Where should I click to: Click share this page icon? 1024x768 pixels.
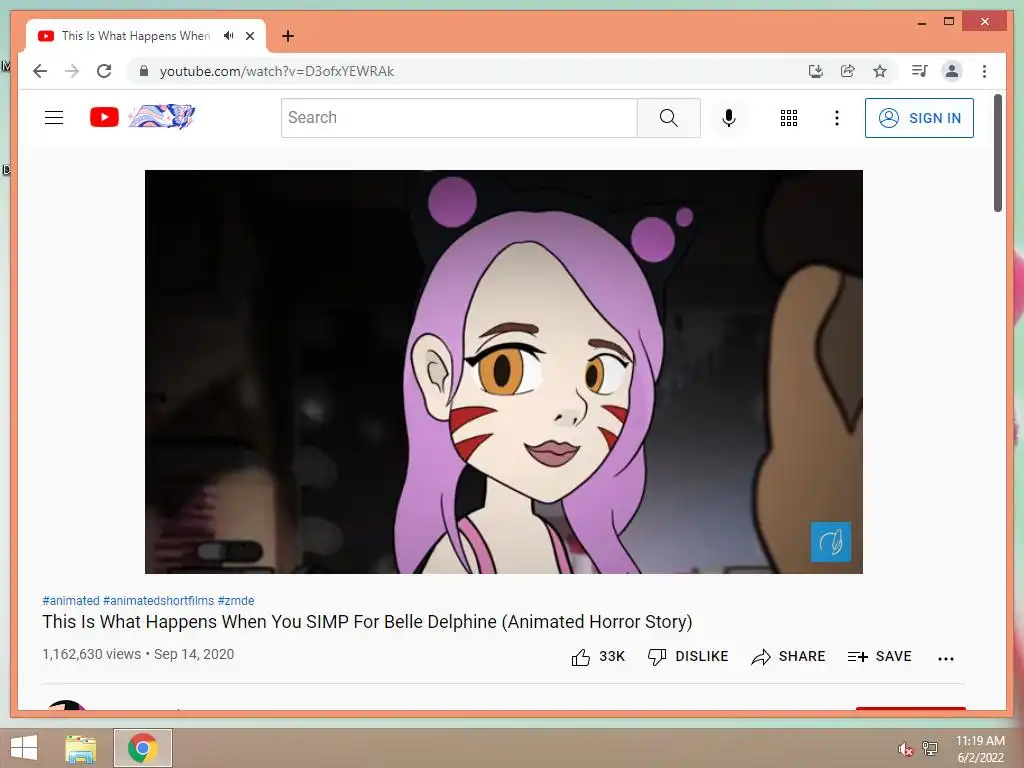[x=848, y=71]
